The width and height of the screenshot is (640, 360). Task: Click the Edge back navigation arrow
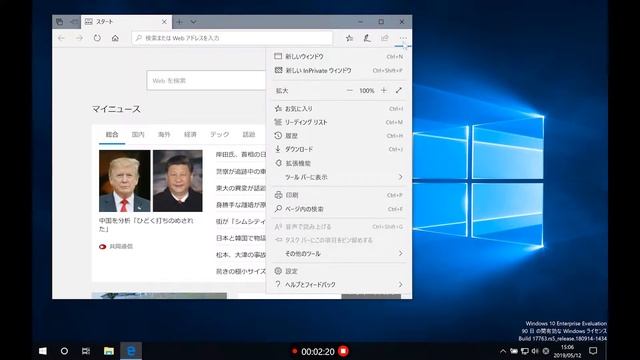[x=61, y=38]
